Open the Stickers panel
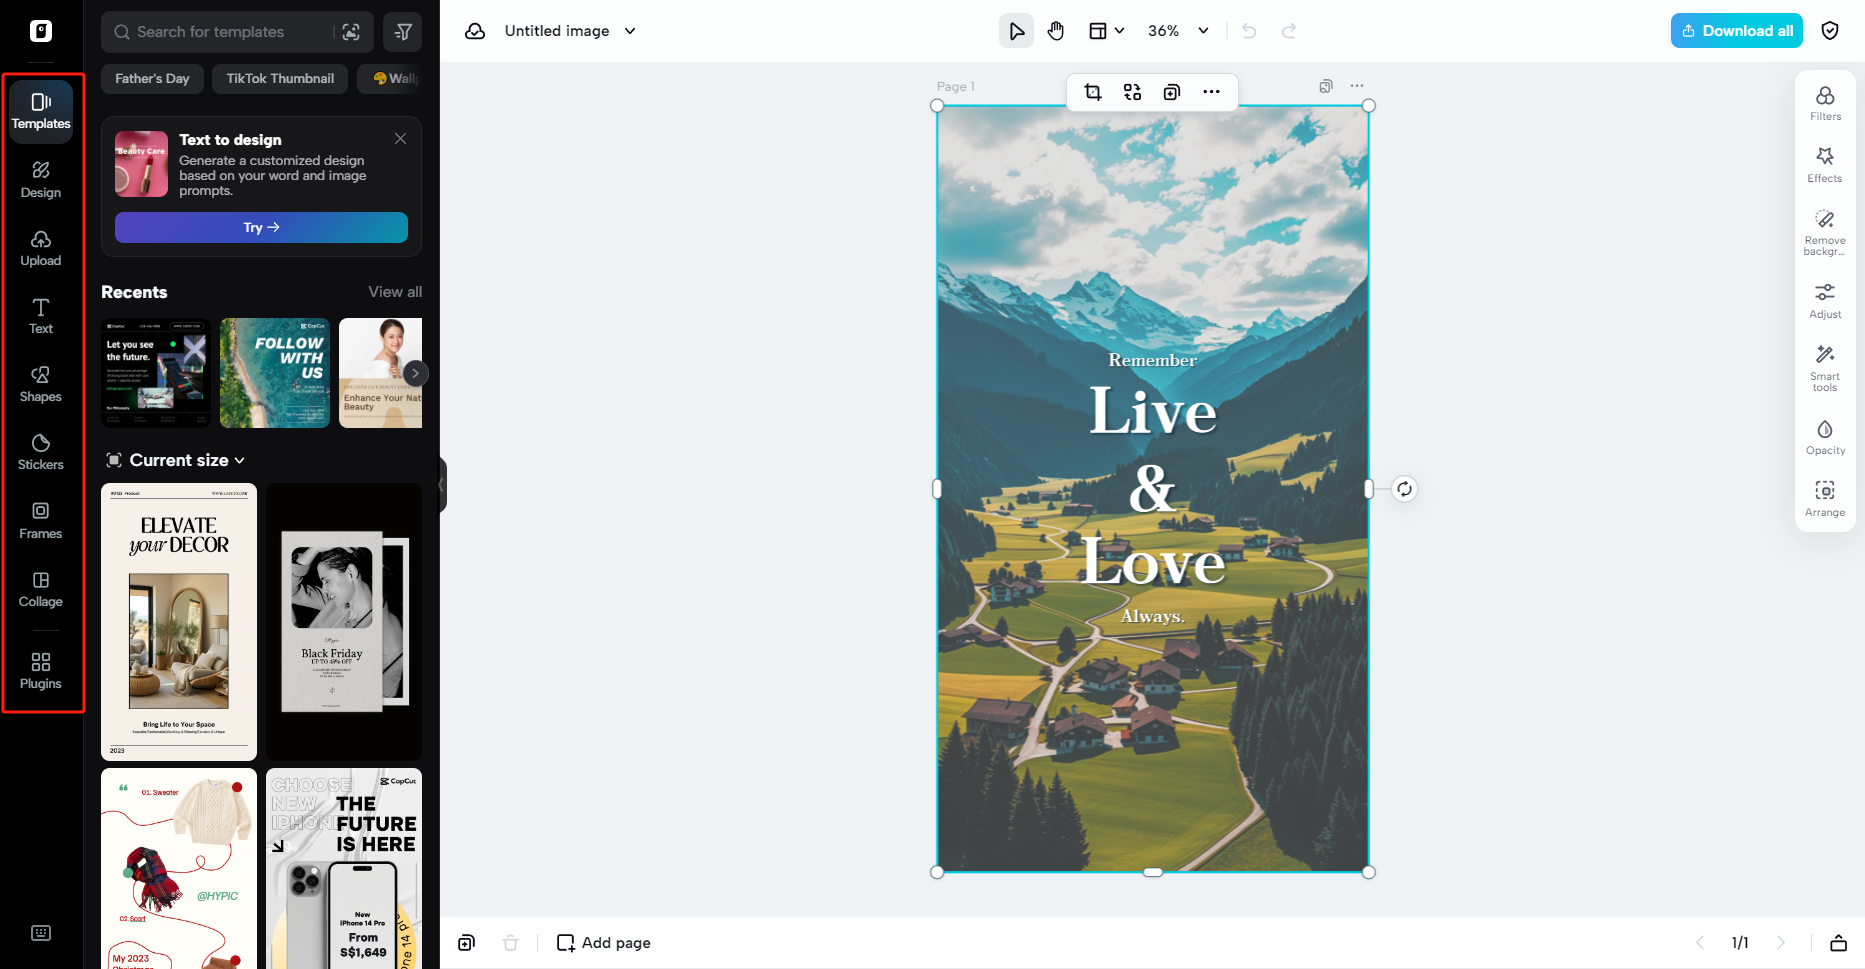 [41, 452]
